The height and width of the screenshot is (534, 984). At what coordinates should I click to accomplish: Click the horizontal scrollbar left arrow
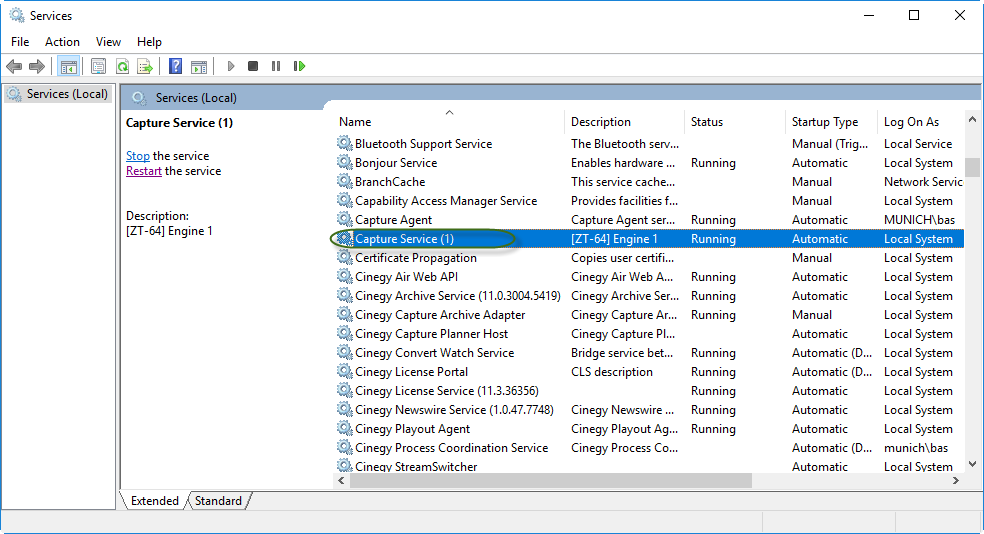[x=341, y=481]
